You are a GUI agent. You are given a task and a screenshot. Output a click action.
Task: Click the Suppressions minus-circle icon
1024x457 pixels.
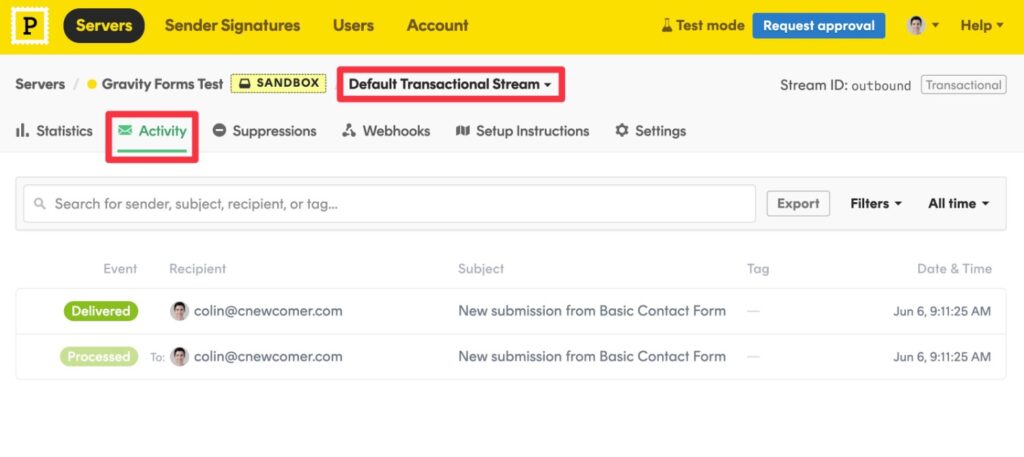click(219, 131)
